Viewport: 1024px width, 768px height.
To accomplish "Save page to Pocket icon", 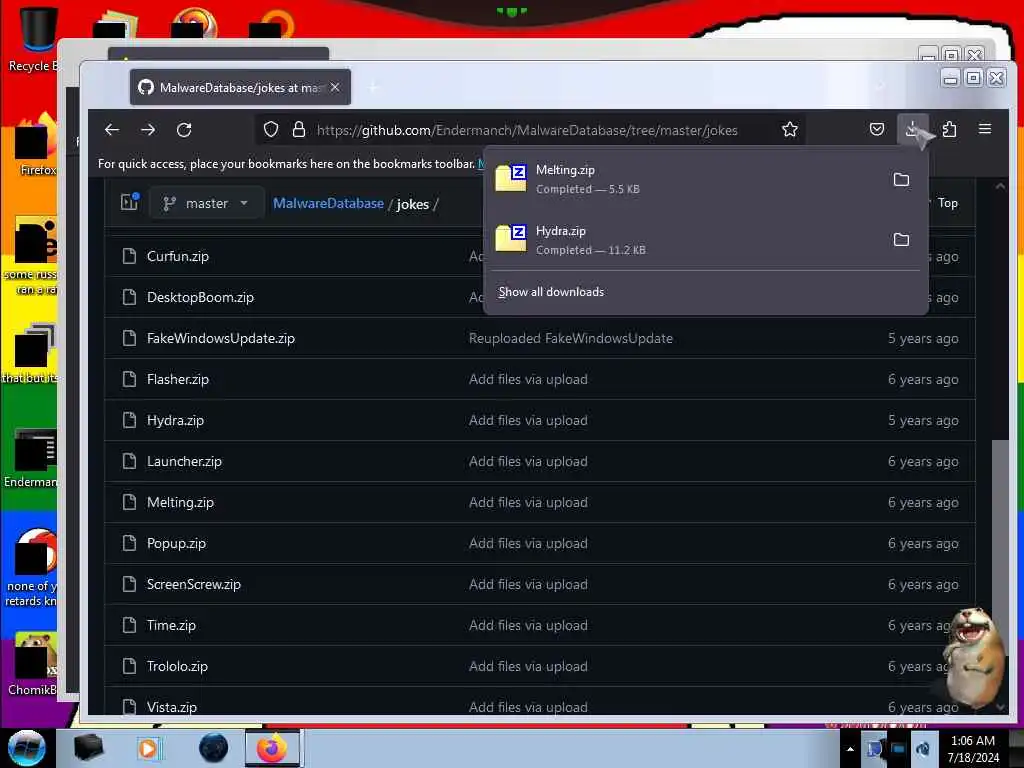I will point(877,129).
